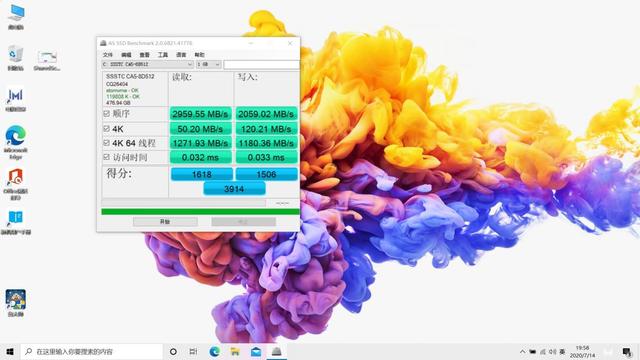Open the File (文件) menu
The width and height of the screenshot is (640, 360).
pyautogui.click(x=108, y=55)
